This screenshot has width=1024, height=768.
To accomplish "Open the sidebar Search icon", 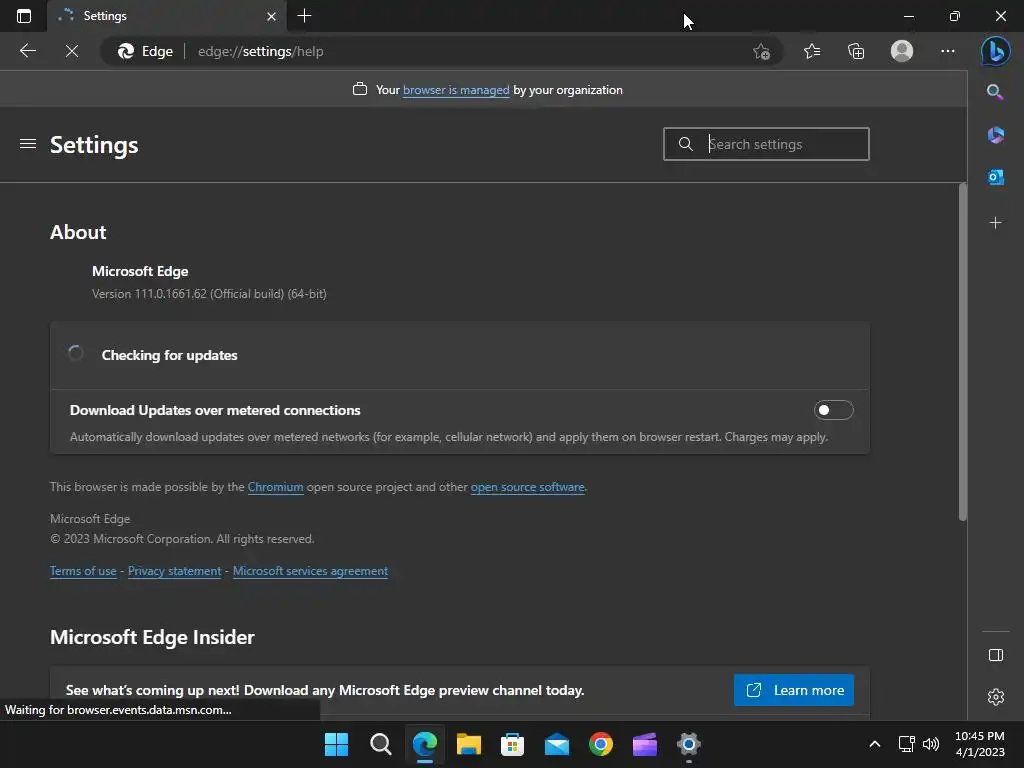I will point(995,92).
